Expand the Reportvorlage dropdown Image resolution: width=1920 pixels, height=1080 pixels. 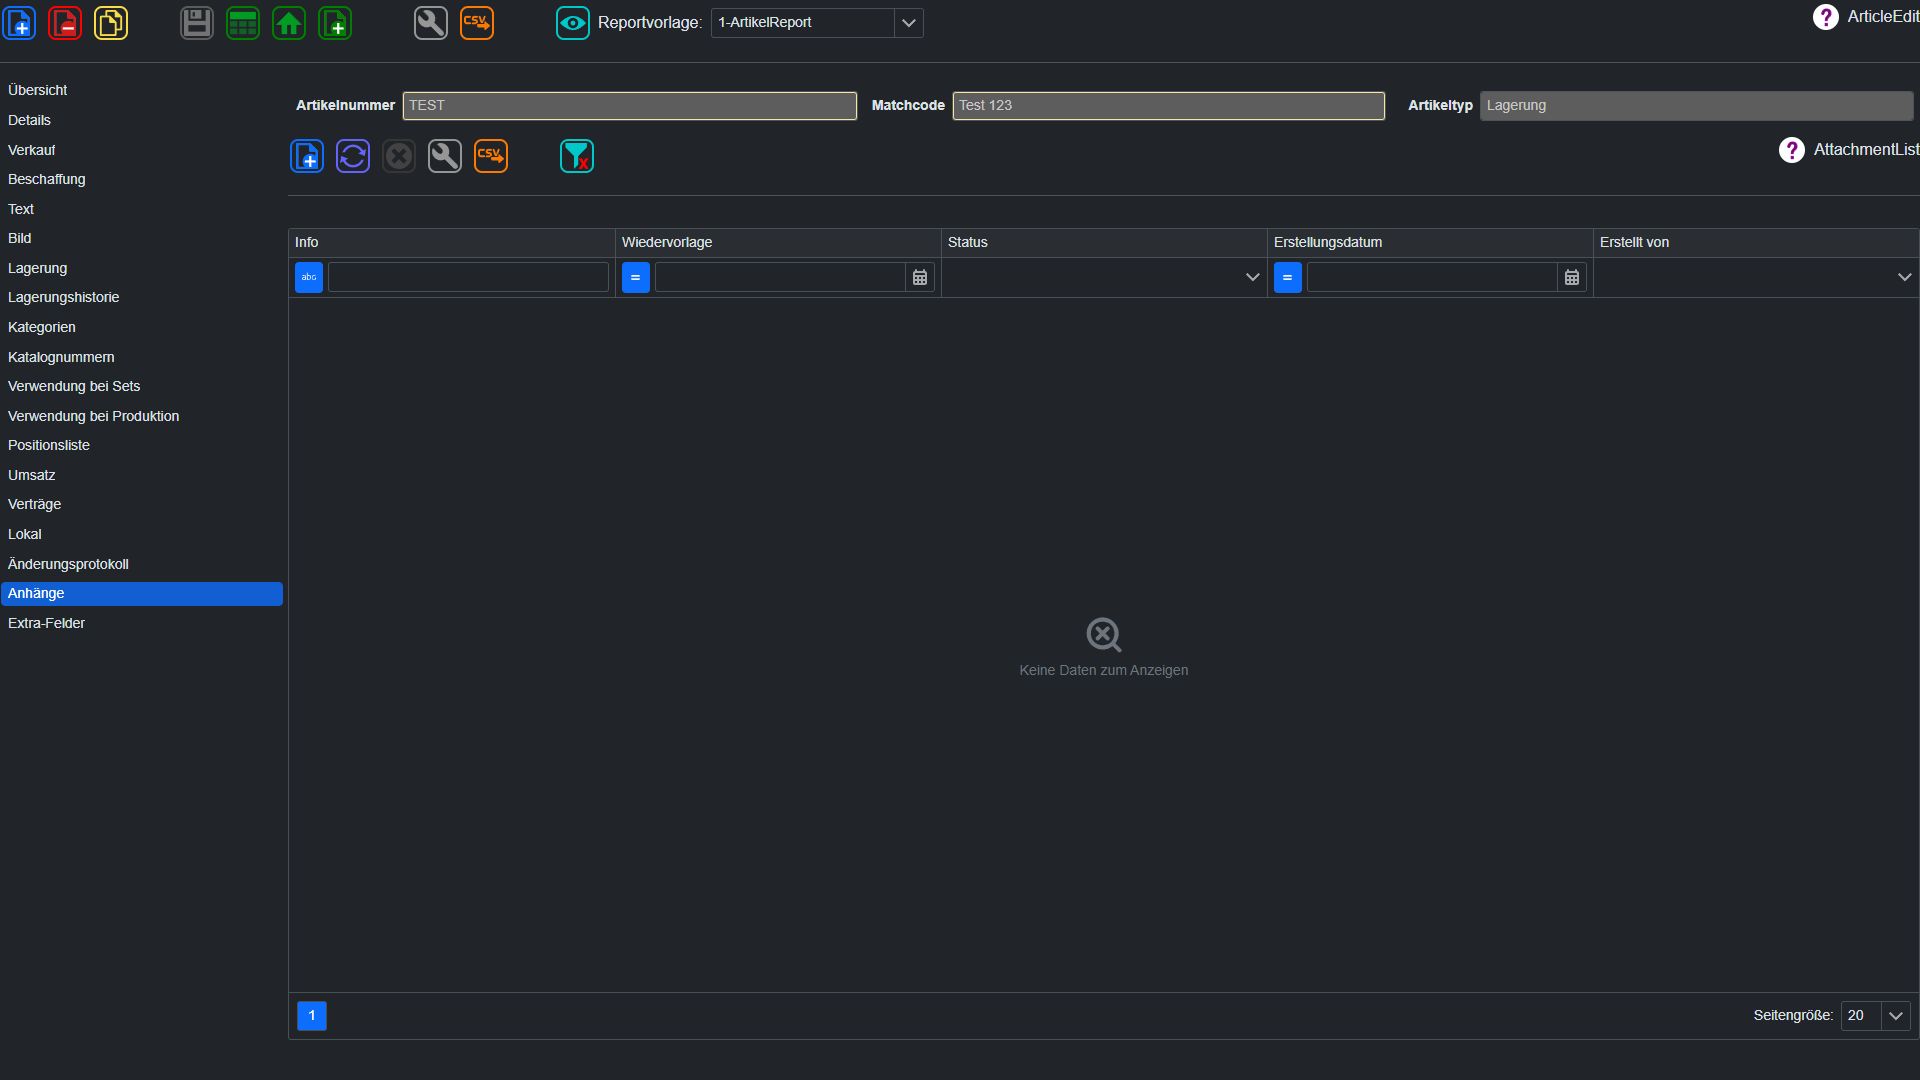[908, 23]
